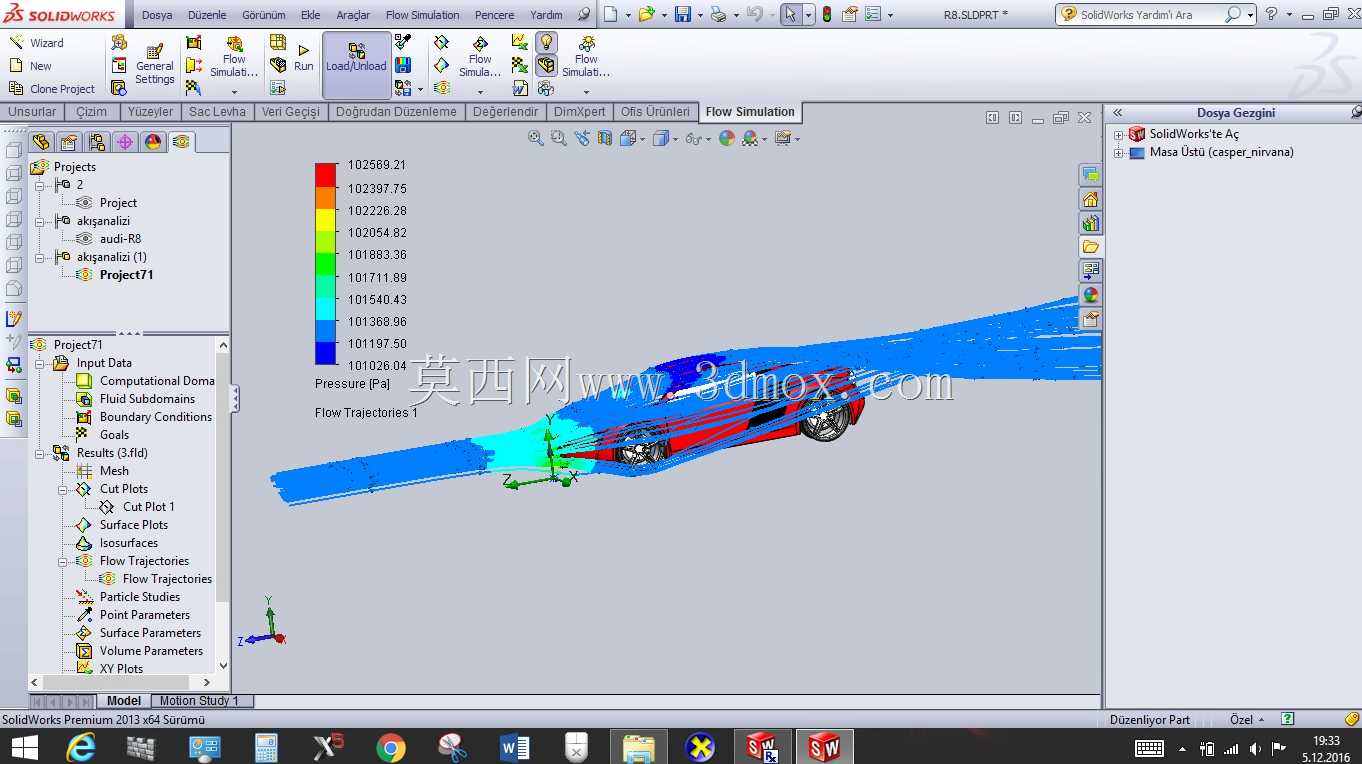Click the Print icon in the toolbar
Screen dimensions: 1362x764
[717, 14]
